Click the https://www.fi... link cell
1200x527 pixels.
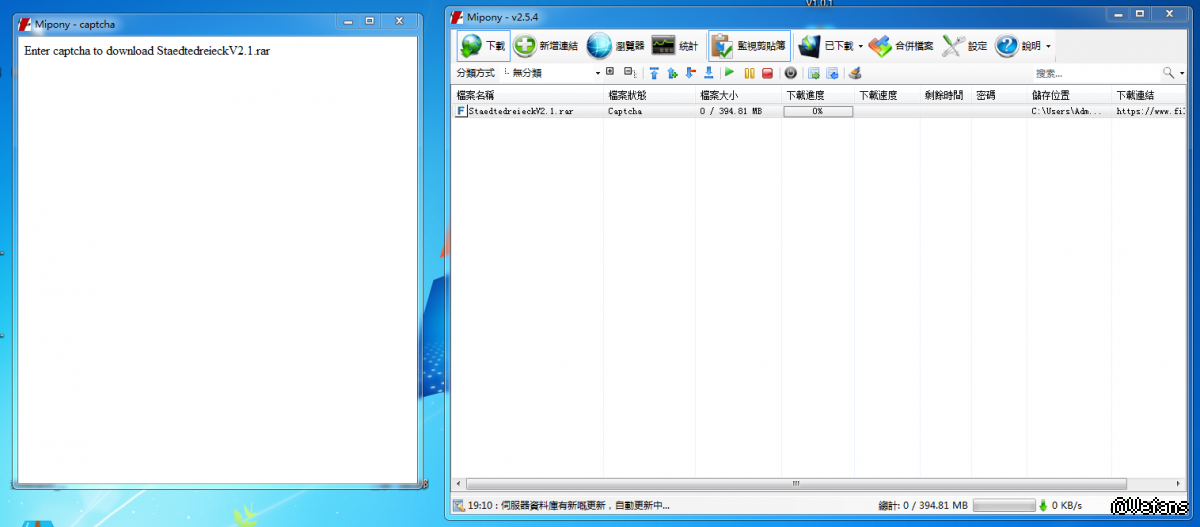coord(1150,111)
